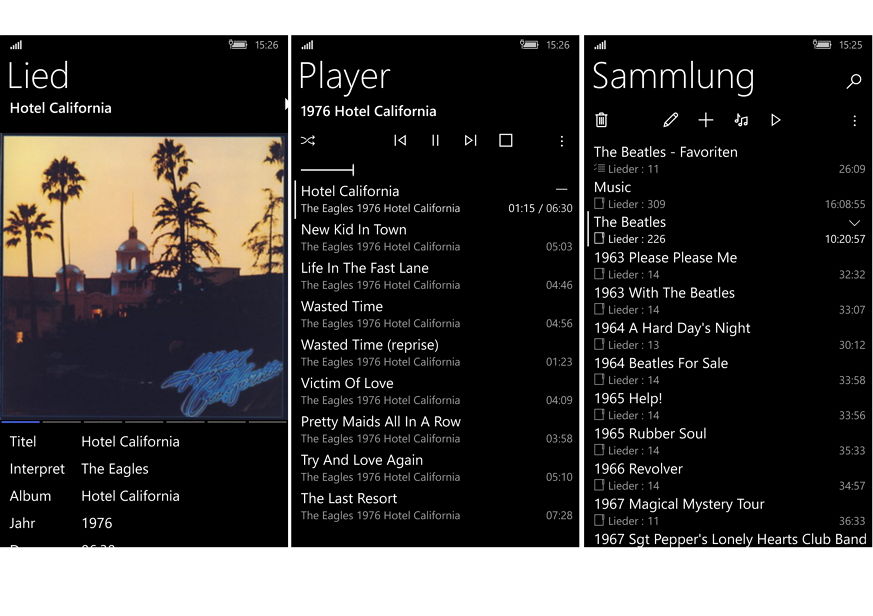Tick the checkbox for 1965 Rubber Soul
This screenshot has width=873, height=616.
599,450
